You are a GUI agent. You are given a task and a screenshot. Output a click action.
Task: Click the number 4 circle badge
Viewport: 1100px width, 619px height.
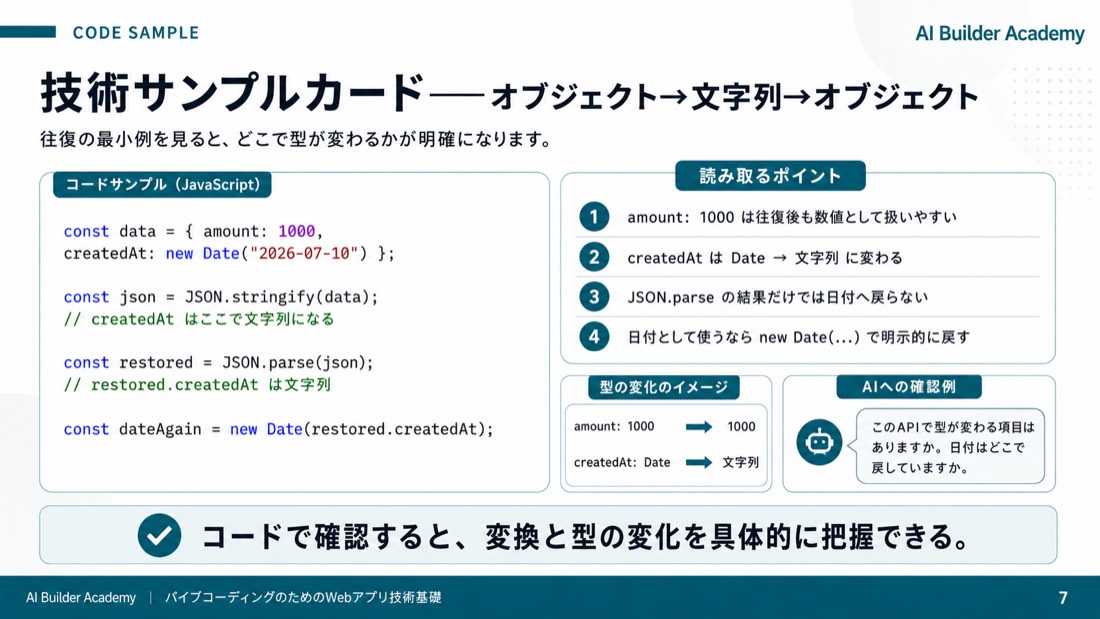coord(593,337)
